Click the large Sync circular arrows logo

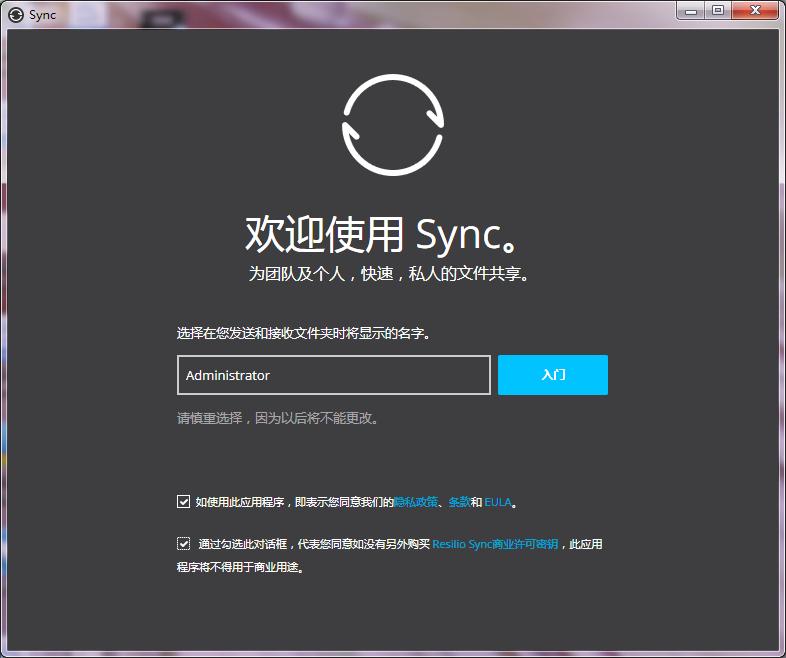393,125
